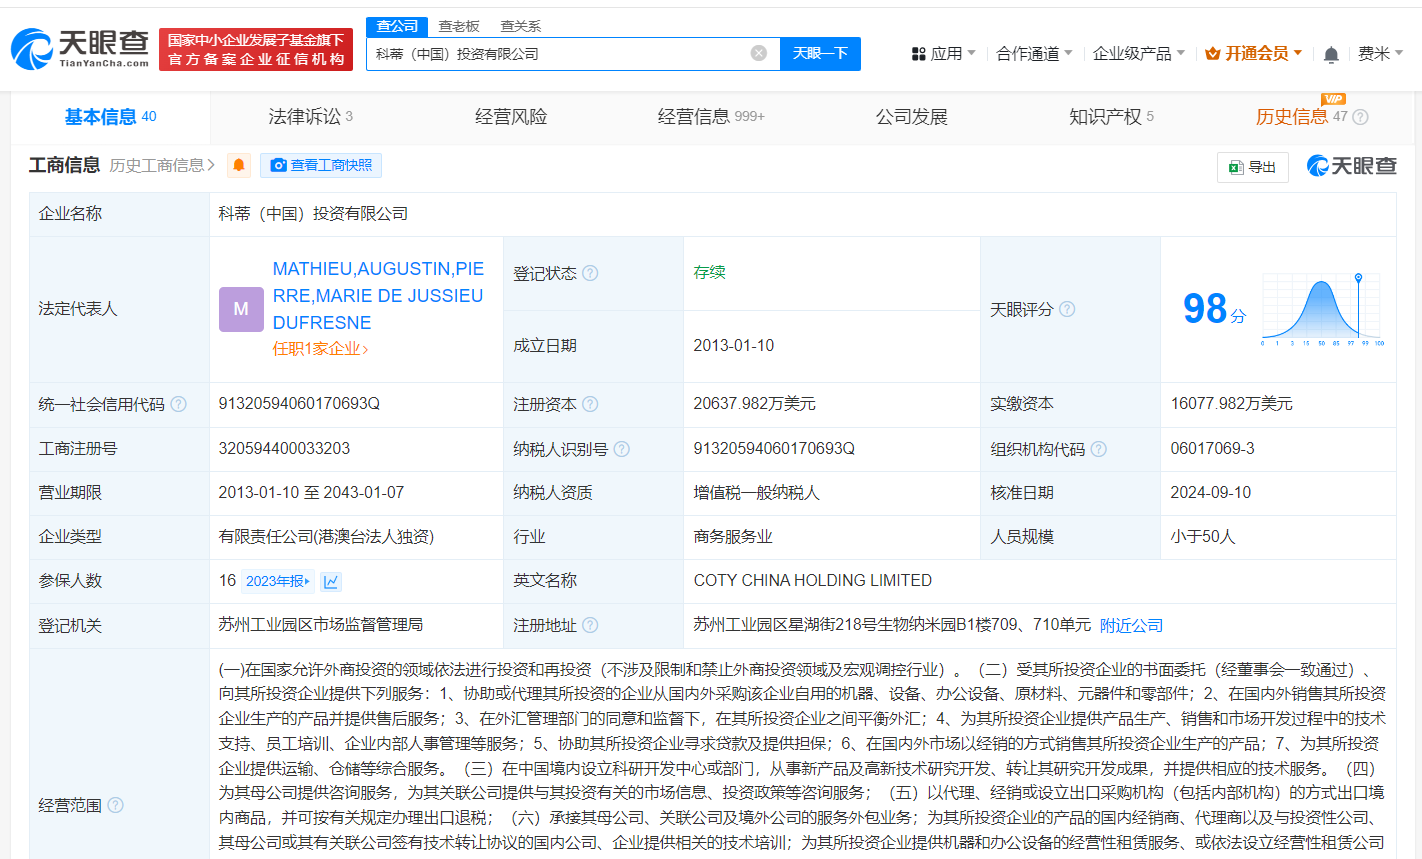Click the orange bell beside 历史工商信息
This screenshot has width=1422, height=859.
point(239,166)
